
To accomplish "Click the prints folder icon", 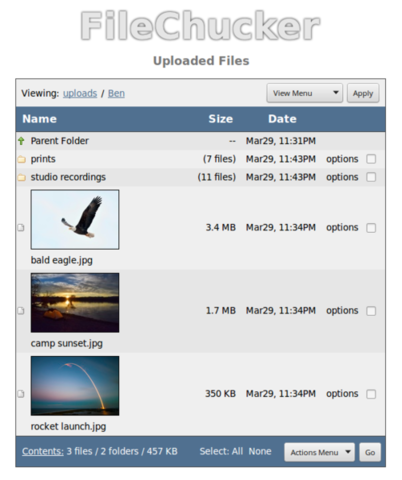I will 22,159.
